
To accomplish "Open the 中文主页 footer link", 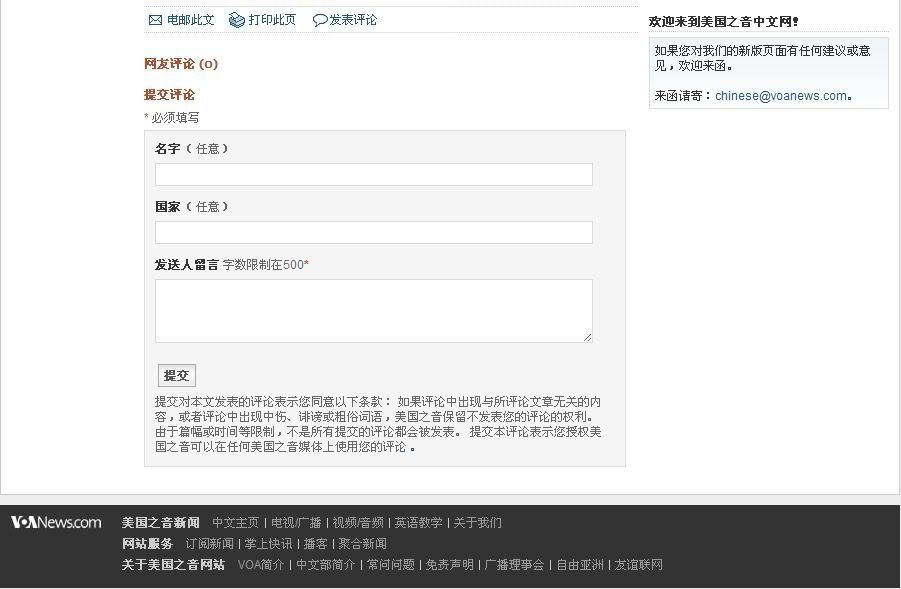I will click(x=235, y=523).
